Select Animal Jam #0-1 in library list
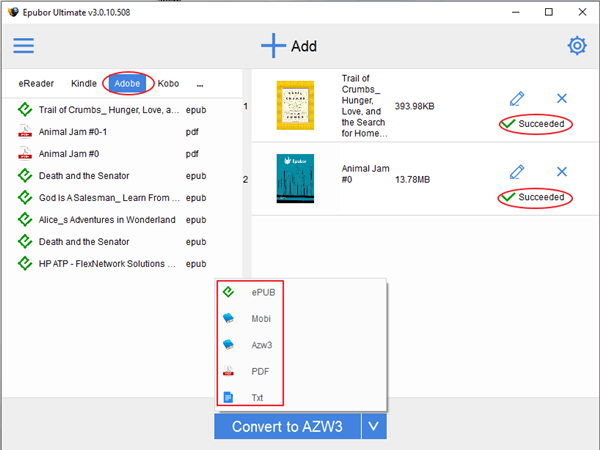 73,132
